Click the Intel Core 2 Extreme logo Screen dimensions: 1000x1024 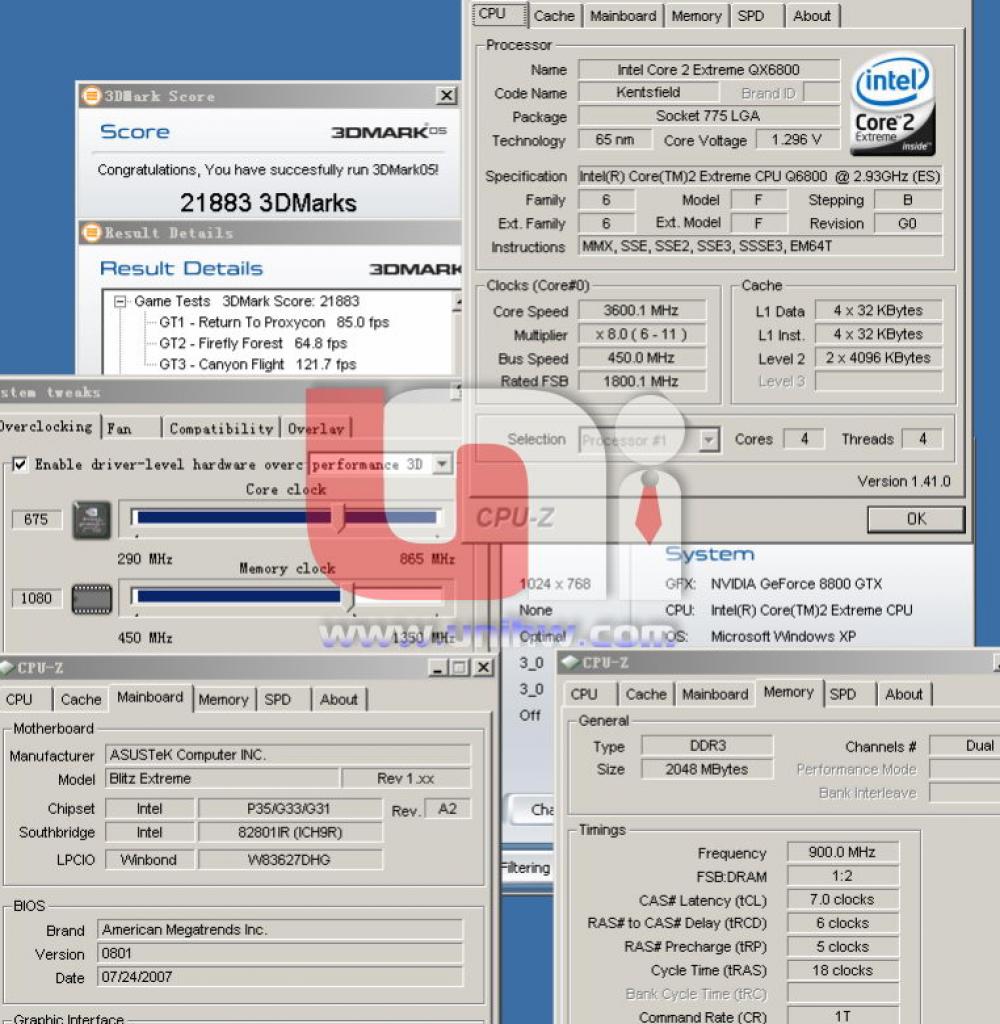click(892, 104)
